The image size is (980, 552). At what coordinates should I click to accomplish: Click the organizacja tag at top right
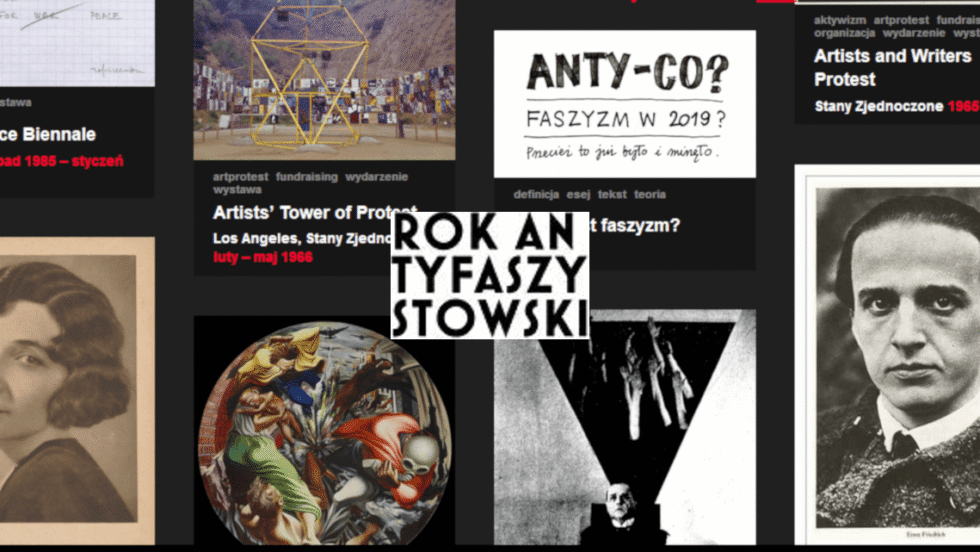click(x=844, y=33)
